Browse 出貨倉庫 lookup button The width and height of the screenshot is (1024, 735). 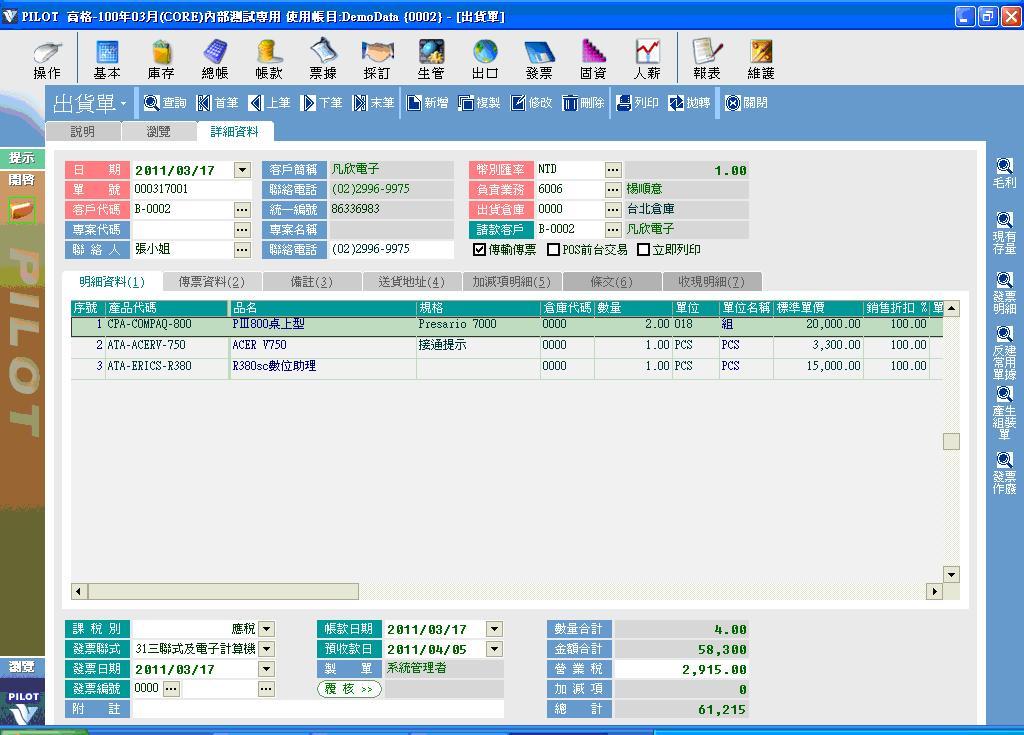pyautogui.click(x=613, y=210)
